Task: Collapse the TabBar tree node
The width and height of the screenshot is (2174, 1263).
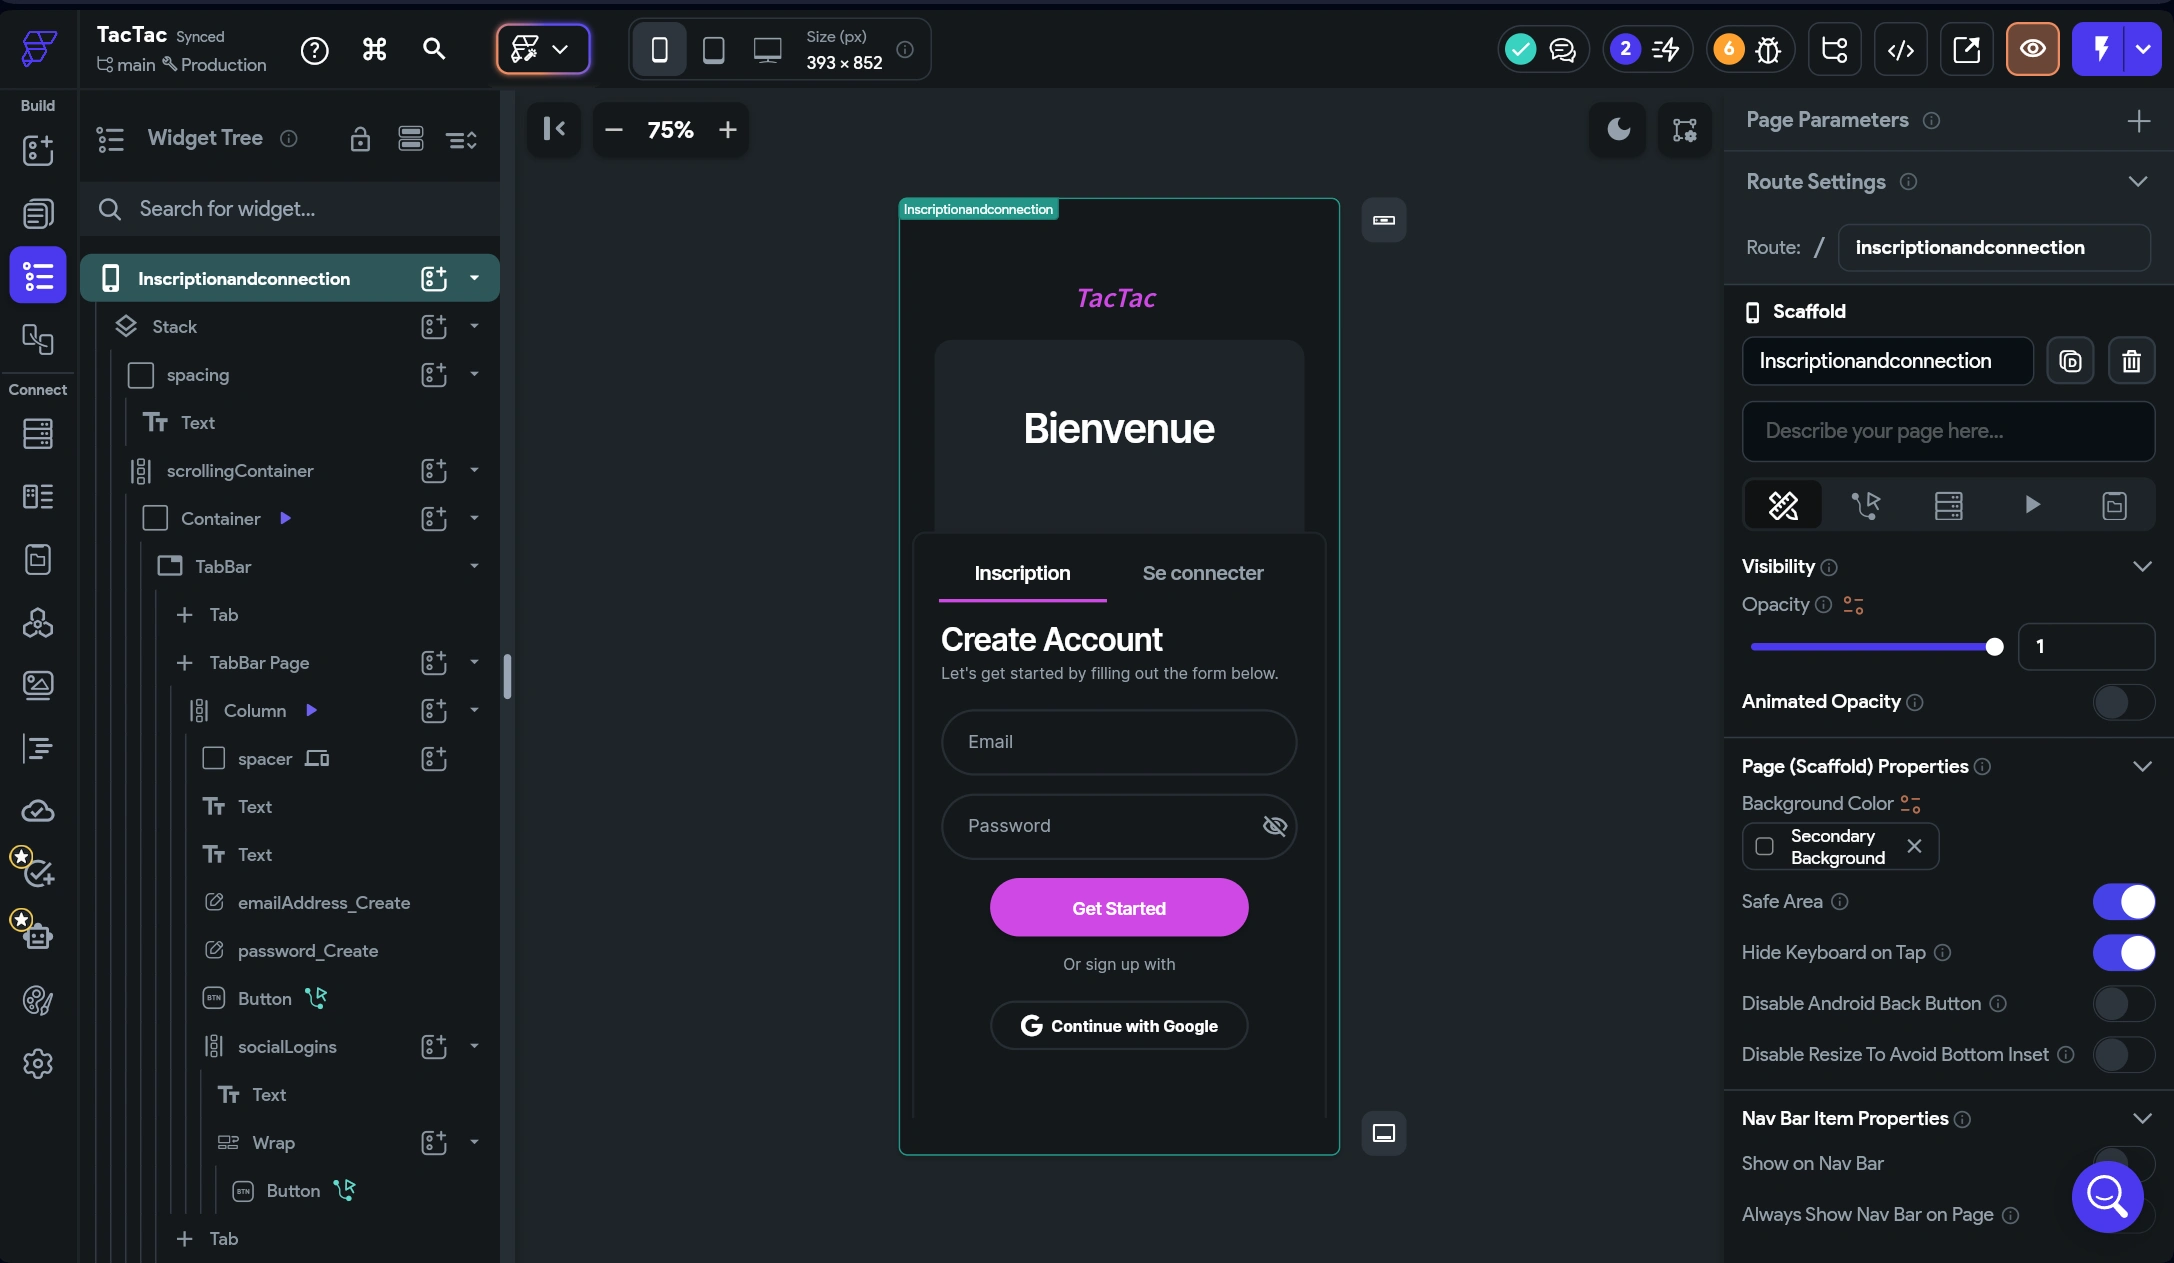Action: [x=474, y=567]
